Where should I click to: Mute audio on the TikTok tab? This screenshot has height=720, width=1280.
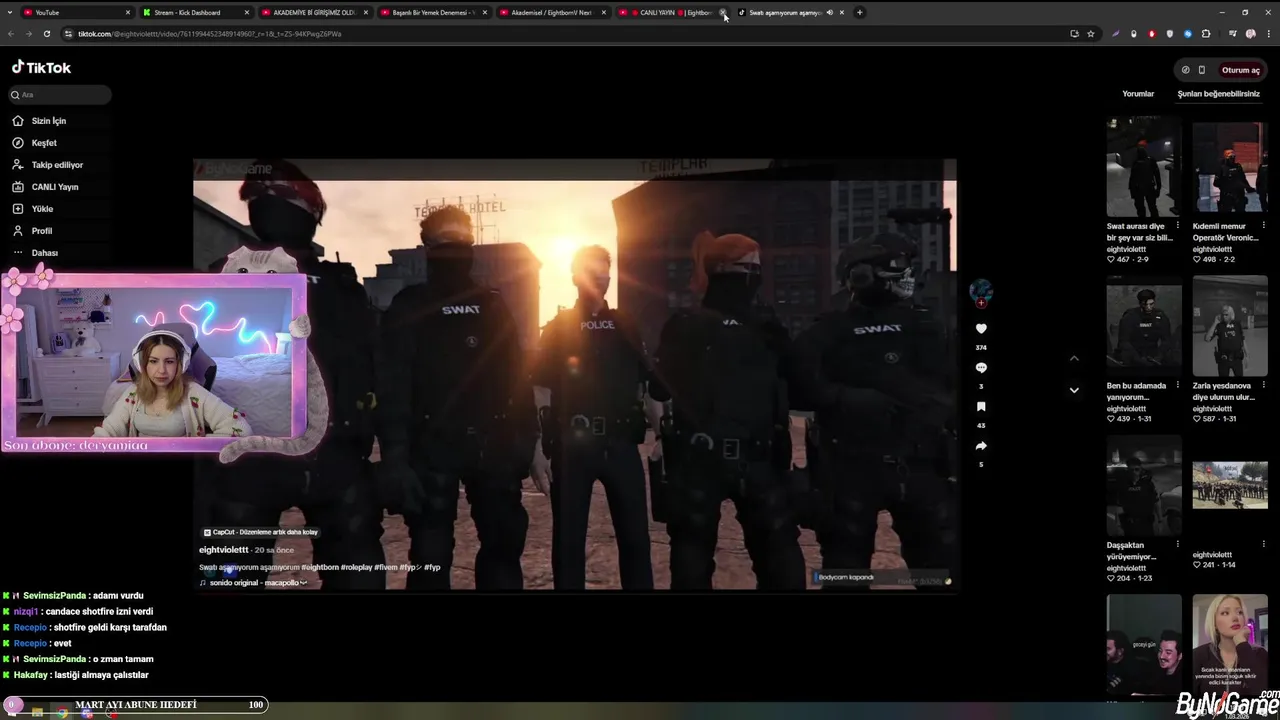829,12
